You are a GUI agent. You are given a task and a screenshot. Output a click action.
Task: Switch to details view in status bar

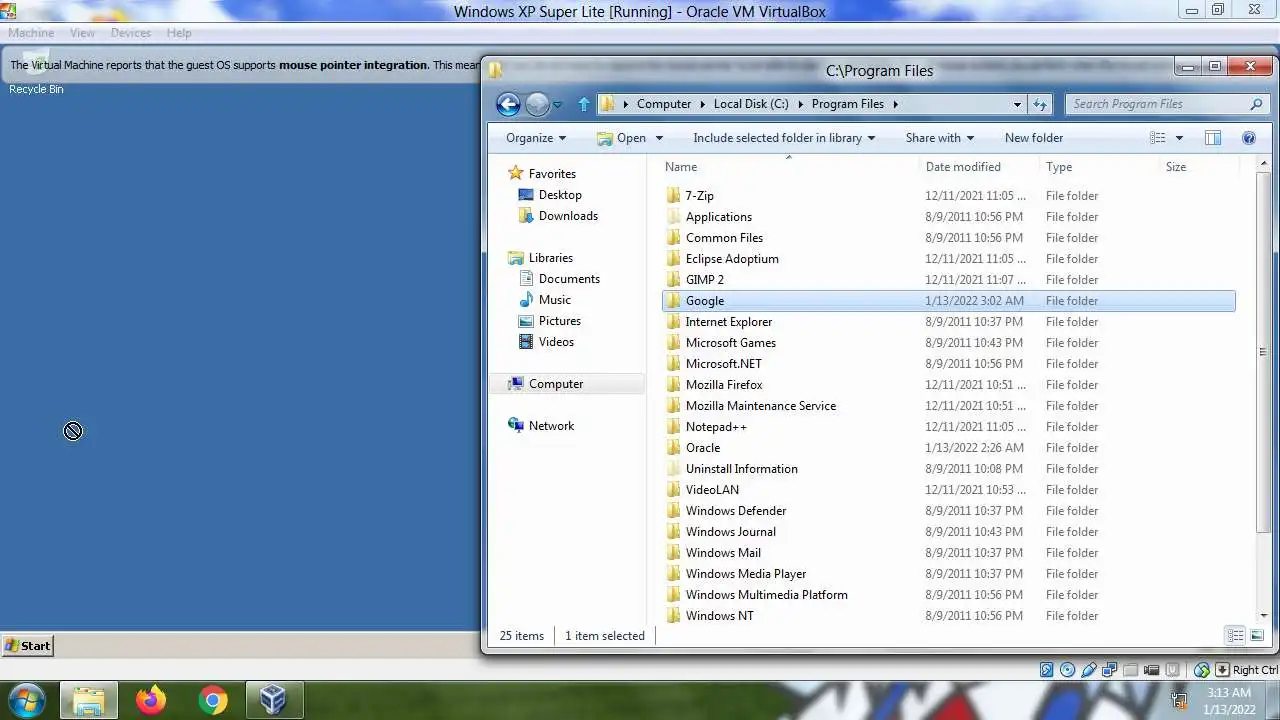1235,636
